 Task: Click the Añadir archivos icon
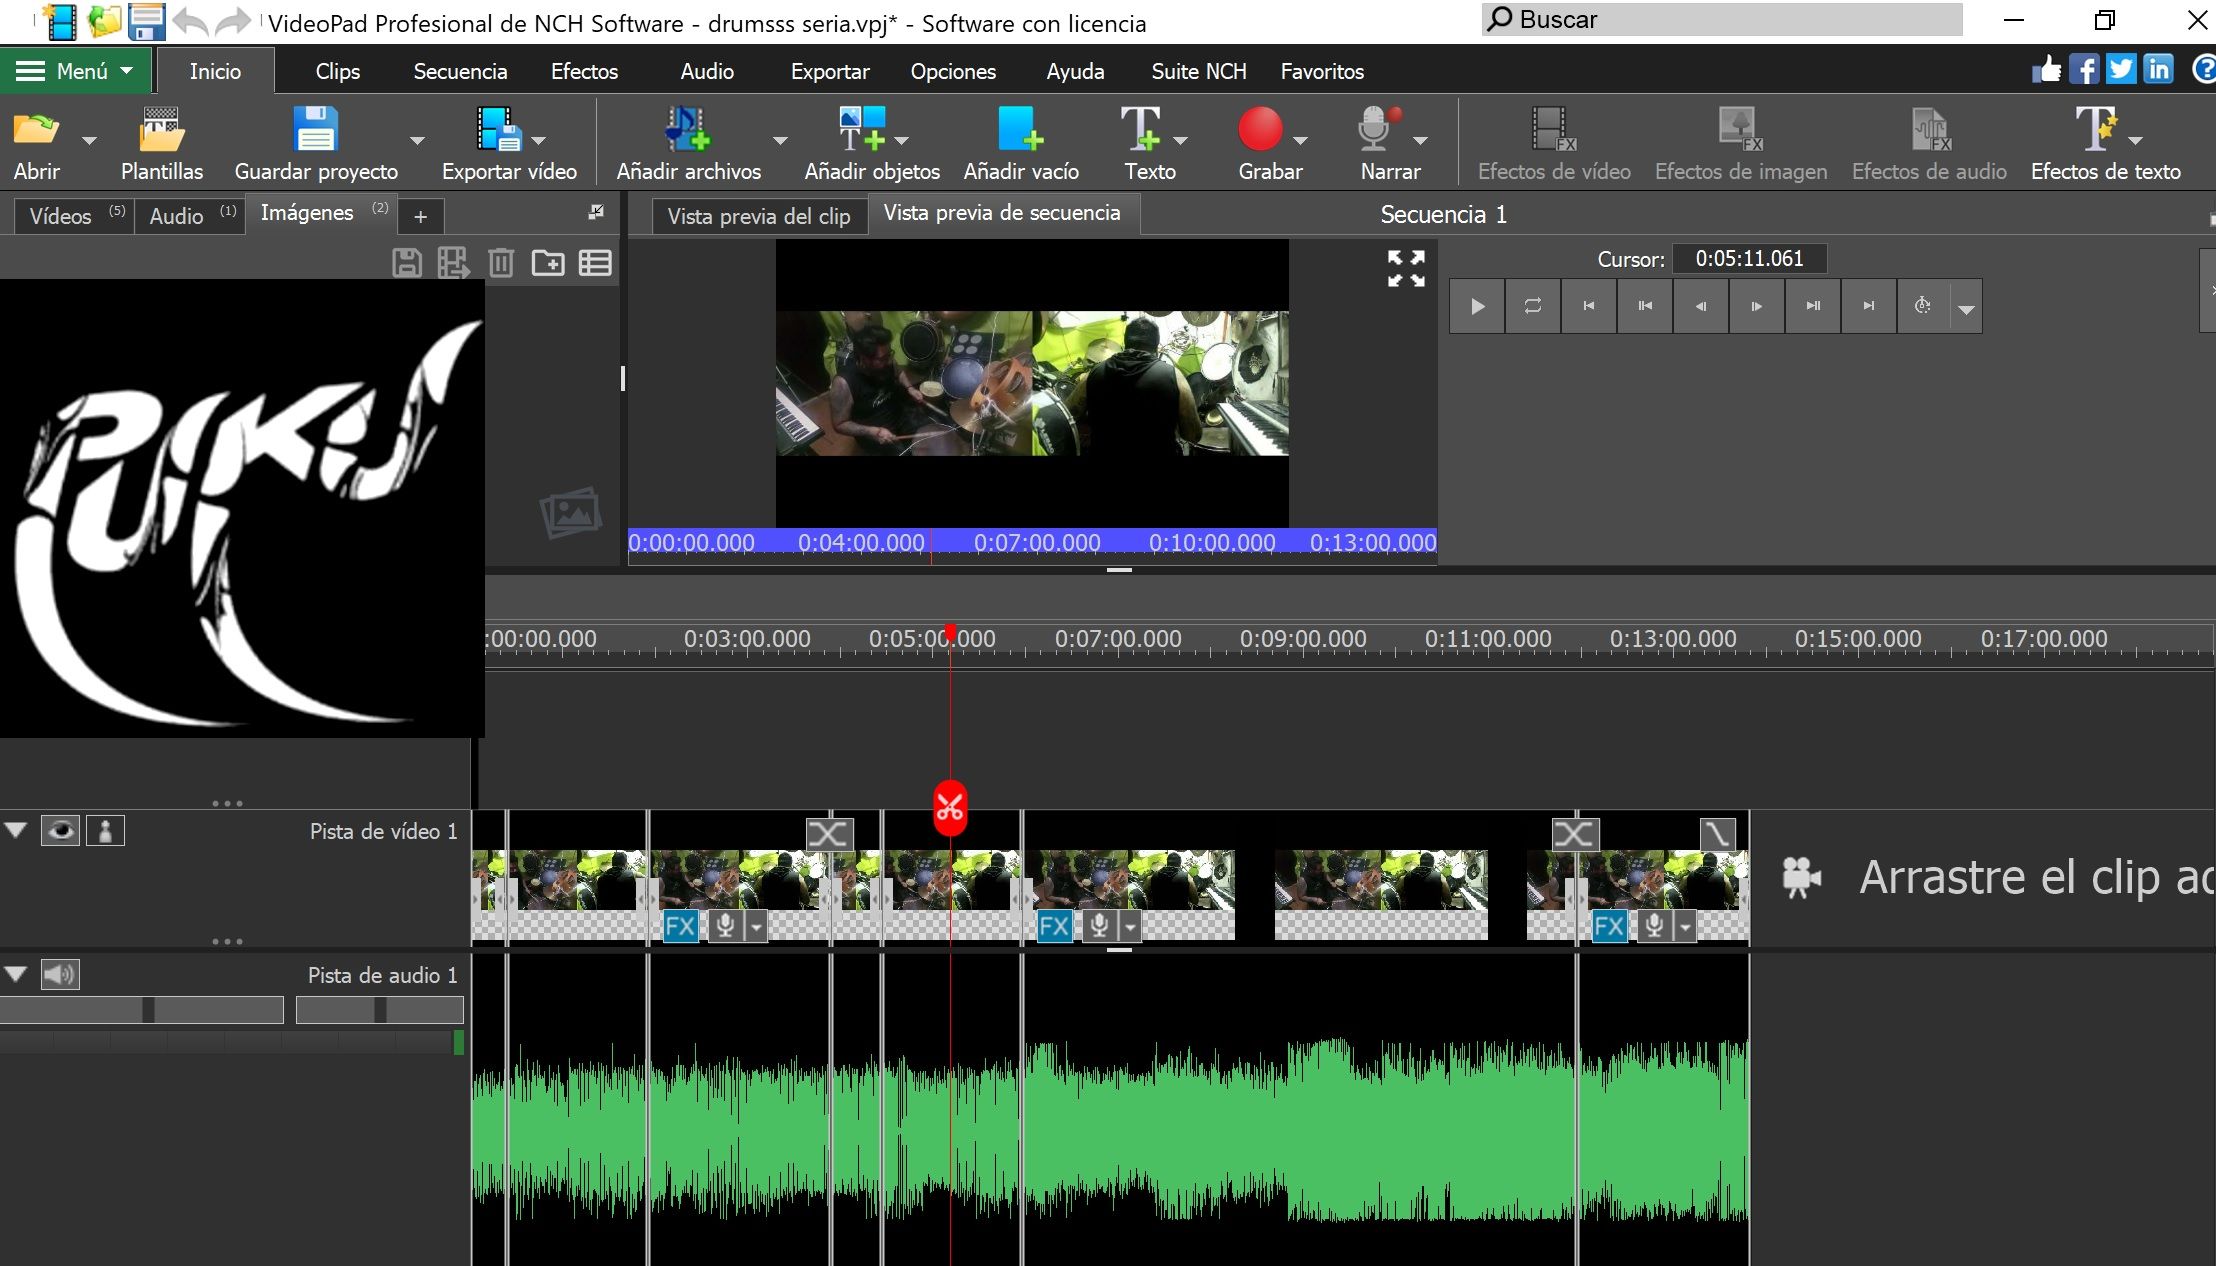pyautogui.click(x=688, y=130)
